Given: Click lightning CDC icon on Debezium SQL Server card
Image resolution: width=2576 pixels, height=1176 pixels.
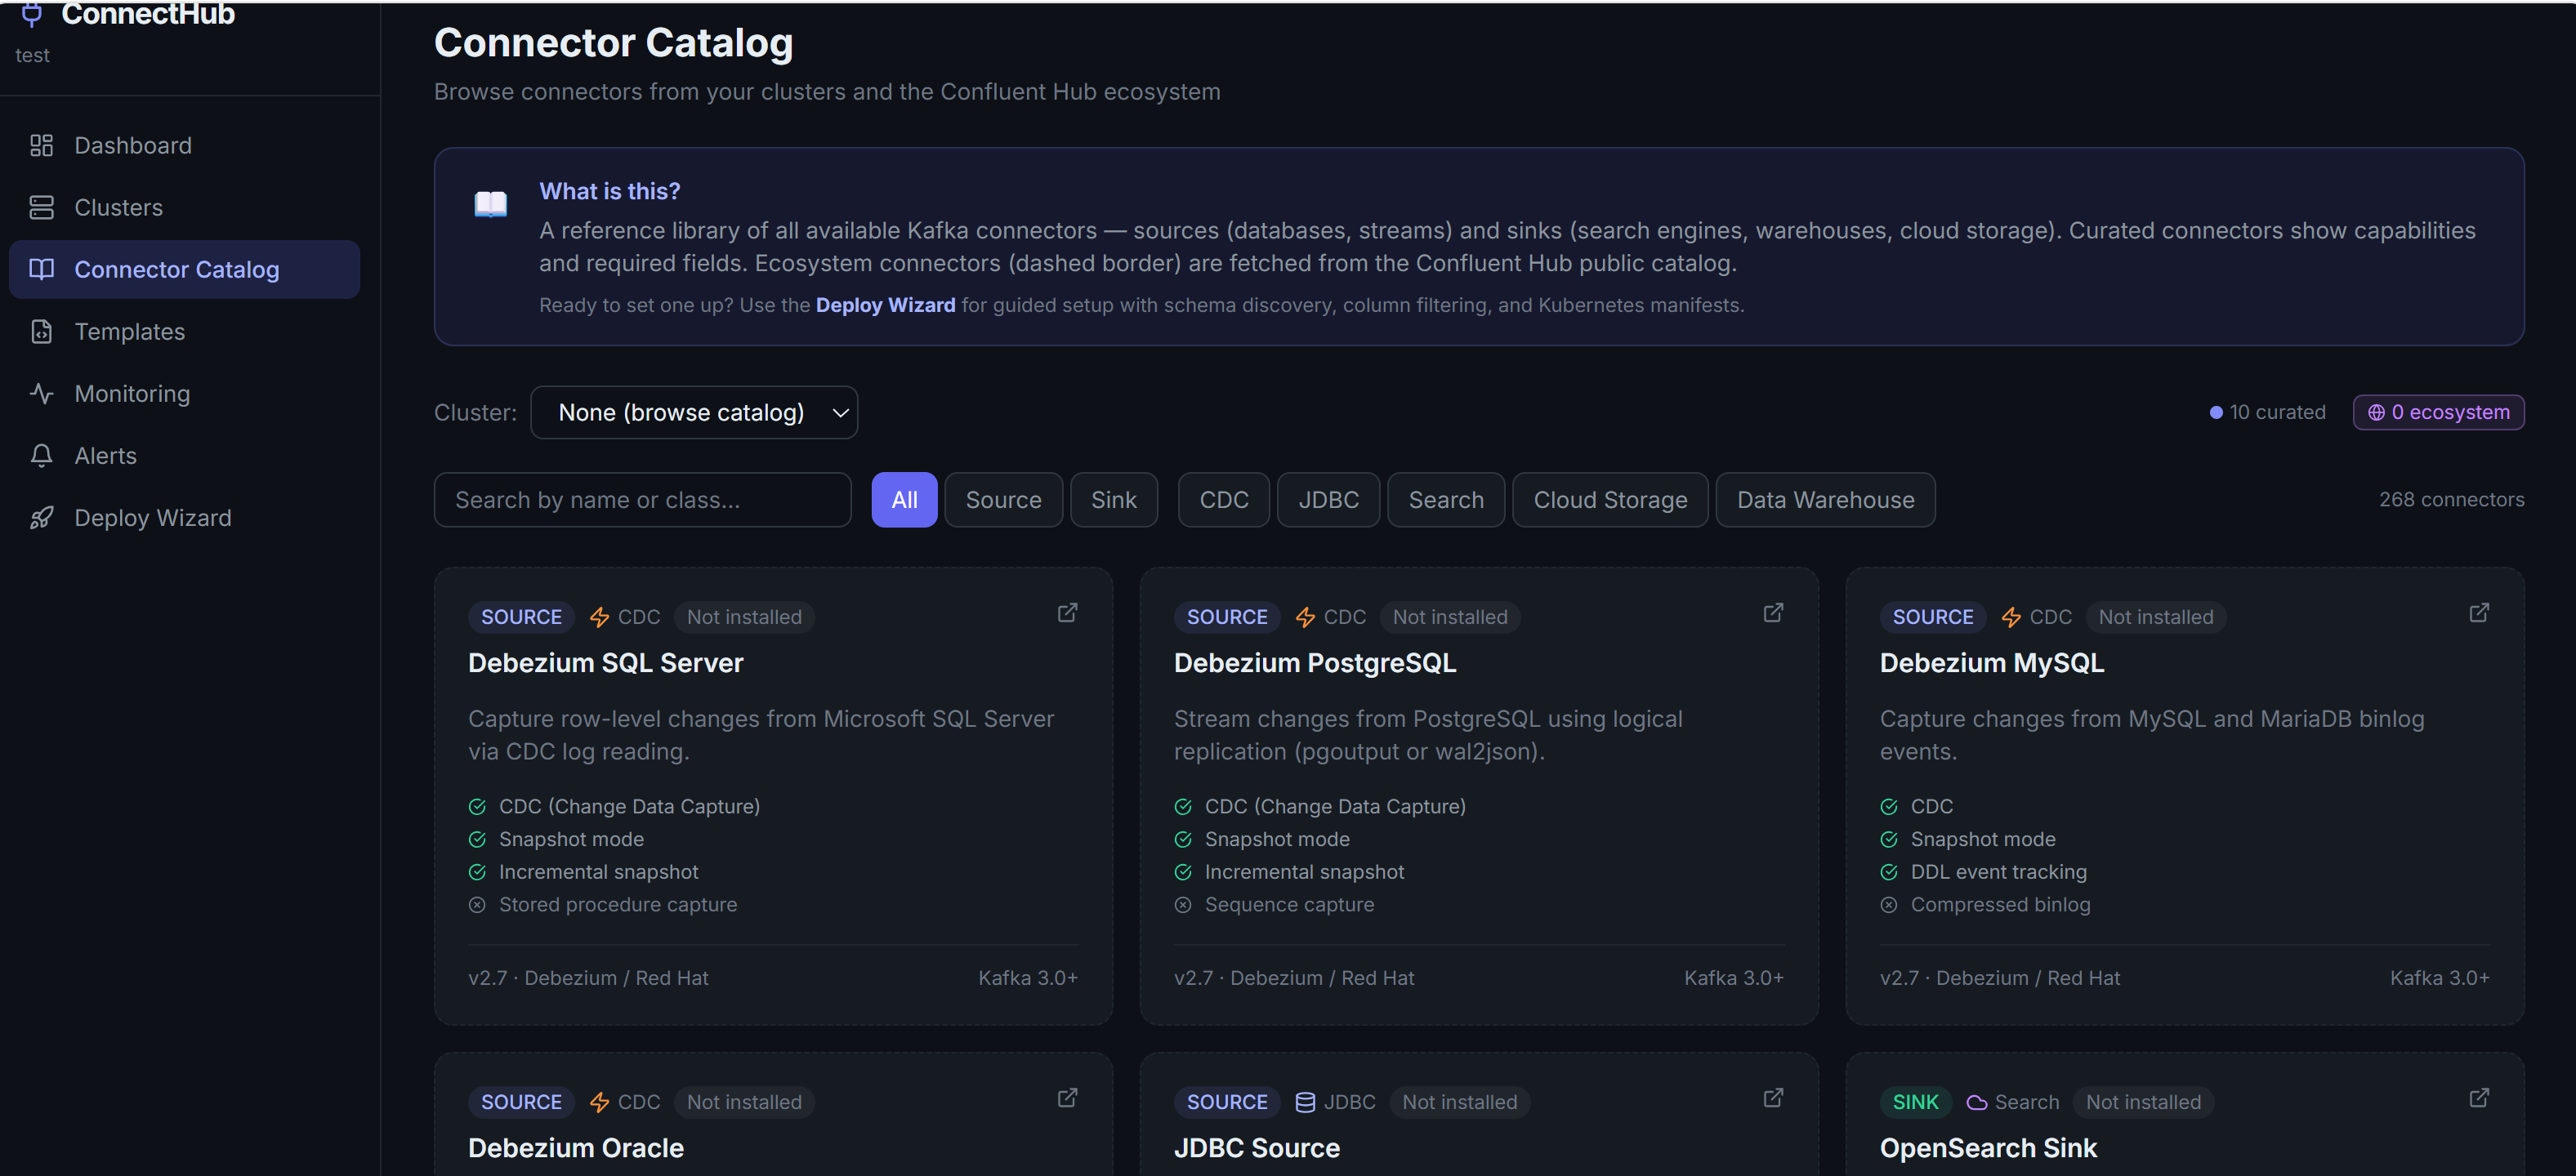Looking at the screenshot, I should [x=599, y=617].
